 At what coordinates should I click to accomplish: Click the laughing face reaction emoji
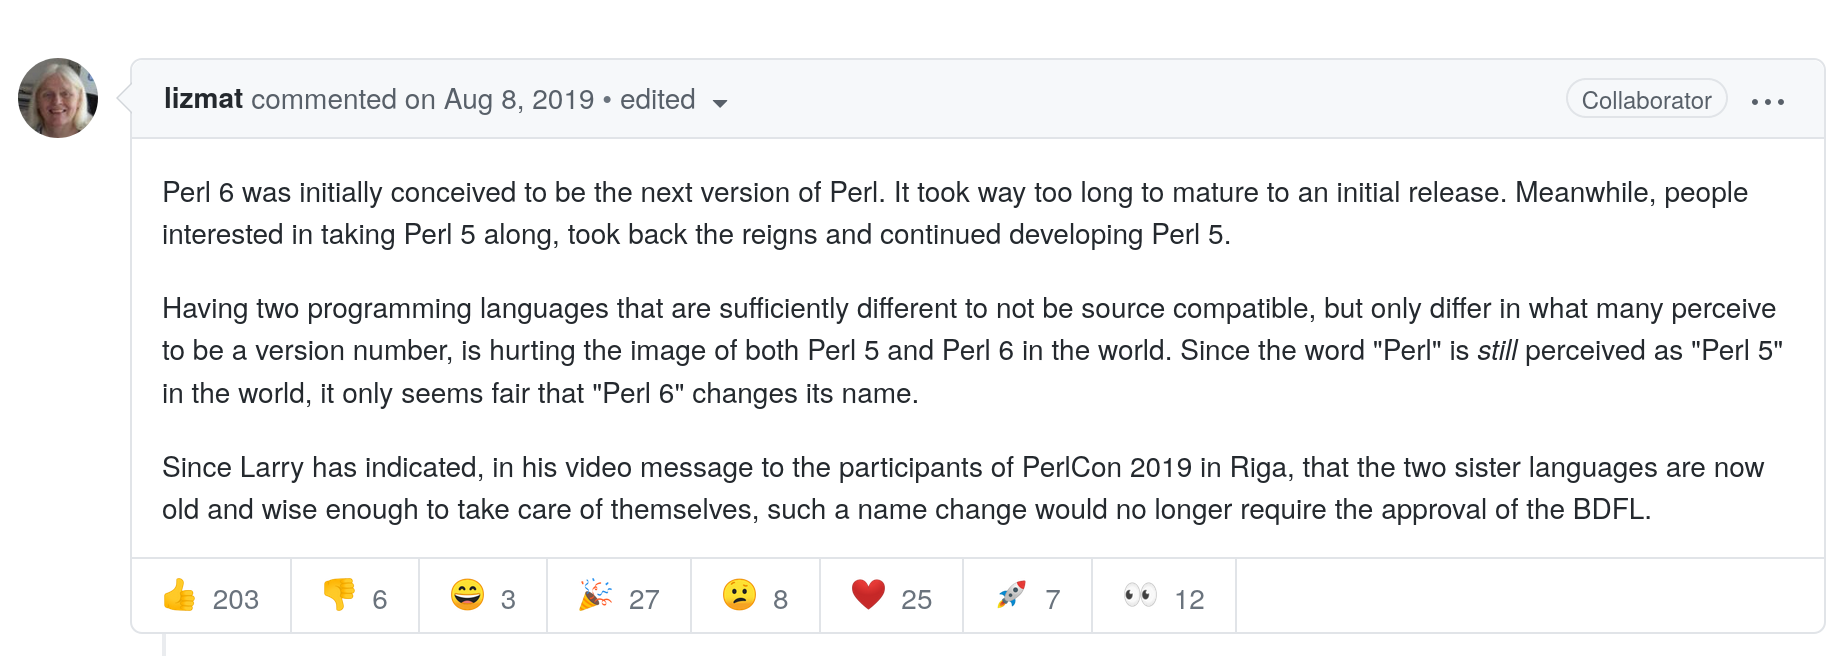[467, 596]
